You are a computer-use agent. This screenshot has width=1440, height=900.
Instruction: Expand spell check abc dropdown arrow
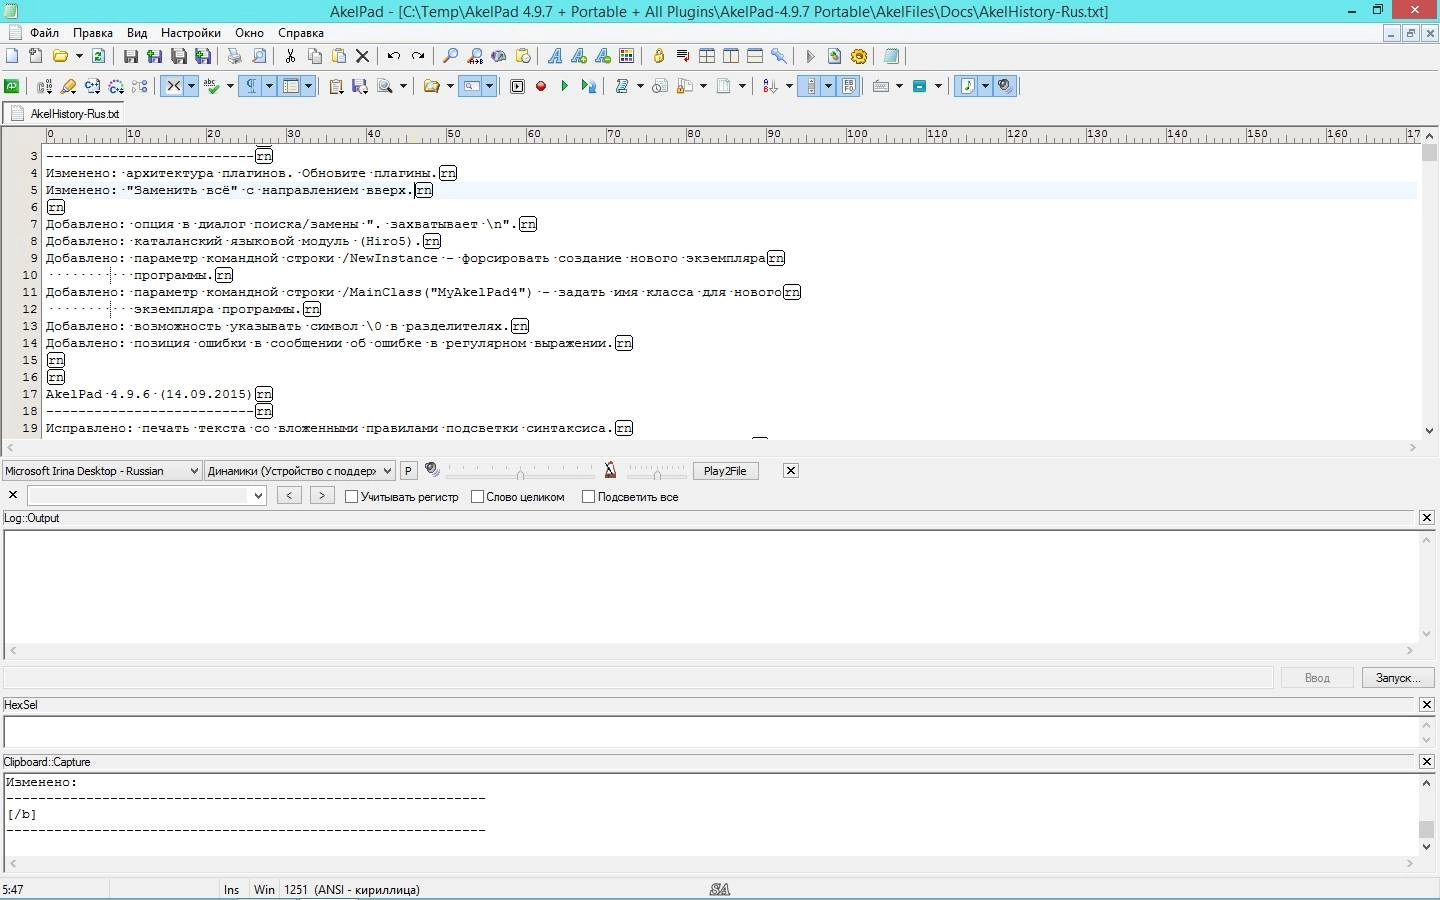[230, 86]
